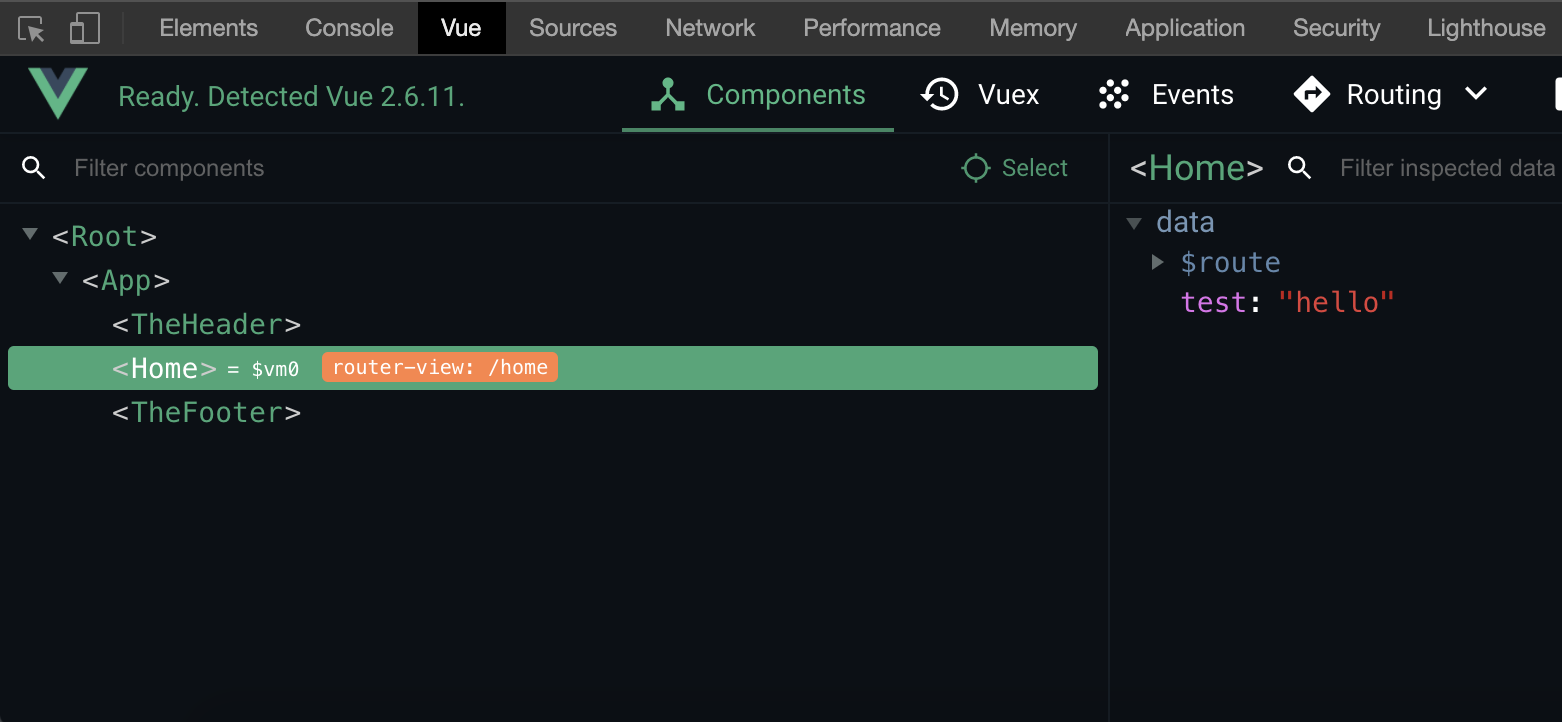Collapse the App tree node arrow
This screenshot has width=1562, height=722.
pos(60,279)
